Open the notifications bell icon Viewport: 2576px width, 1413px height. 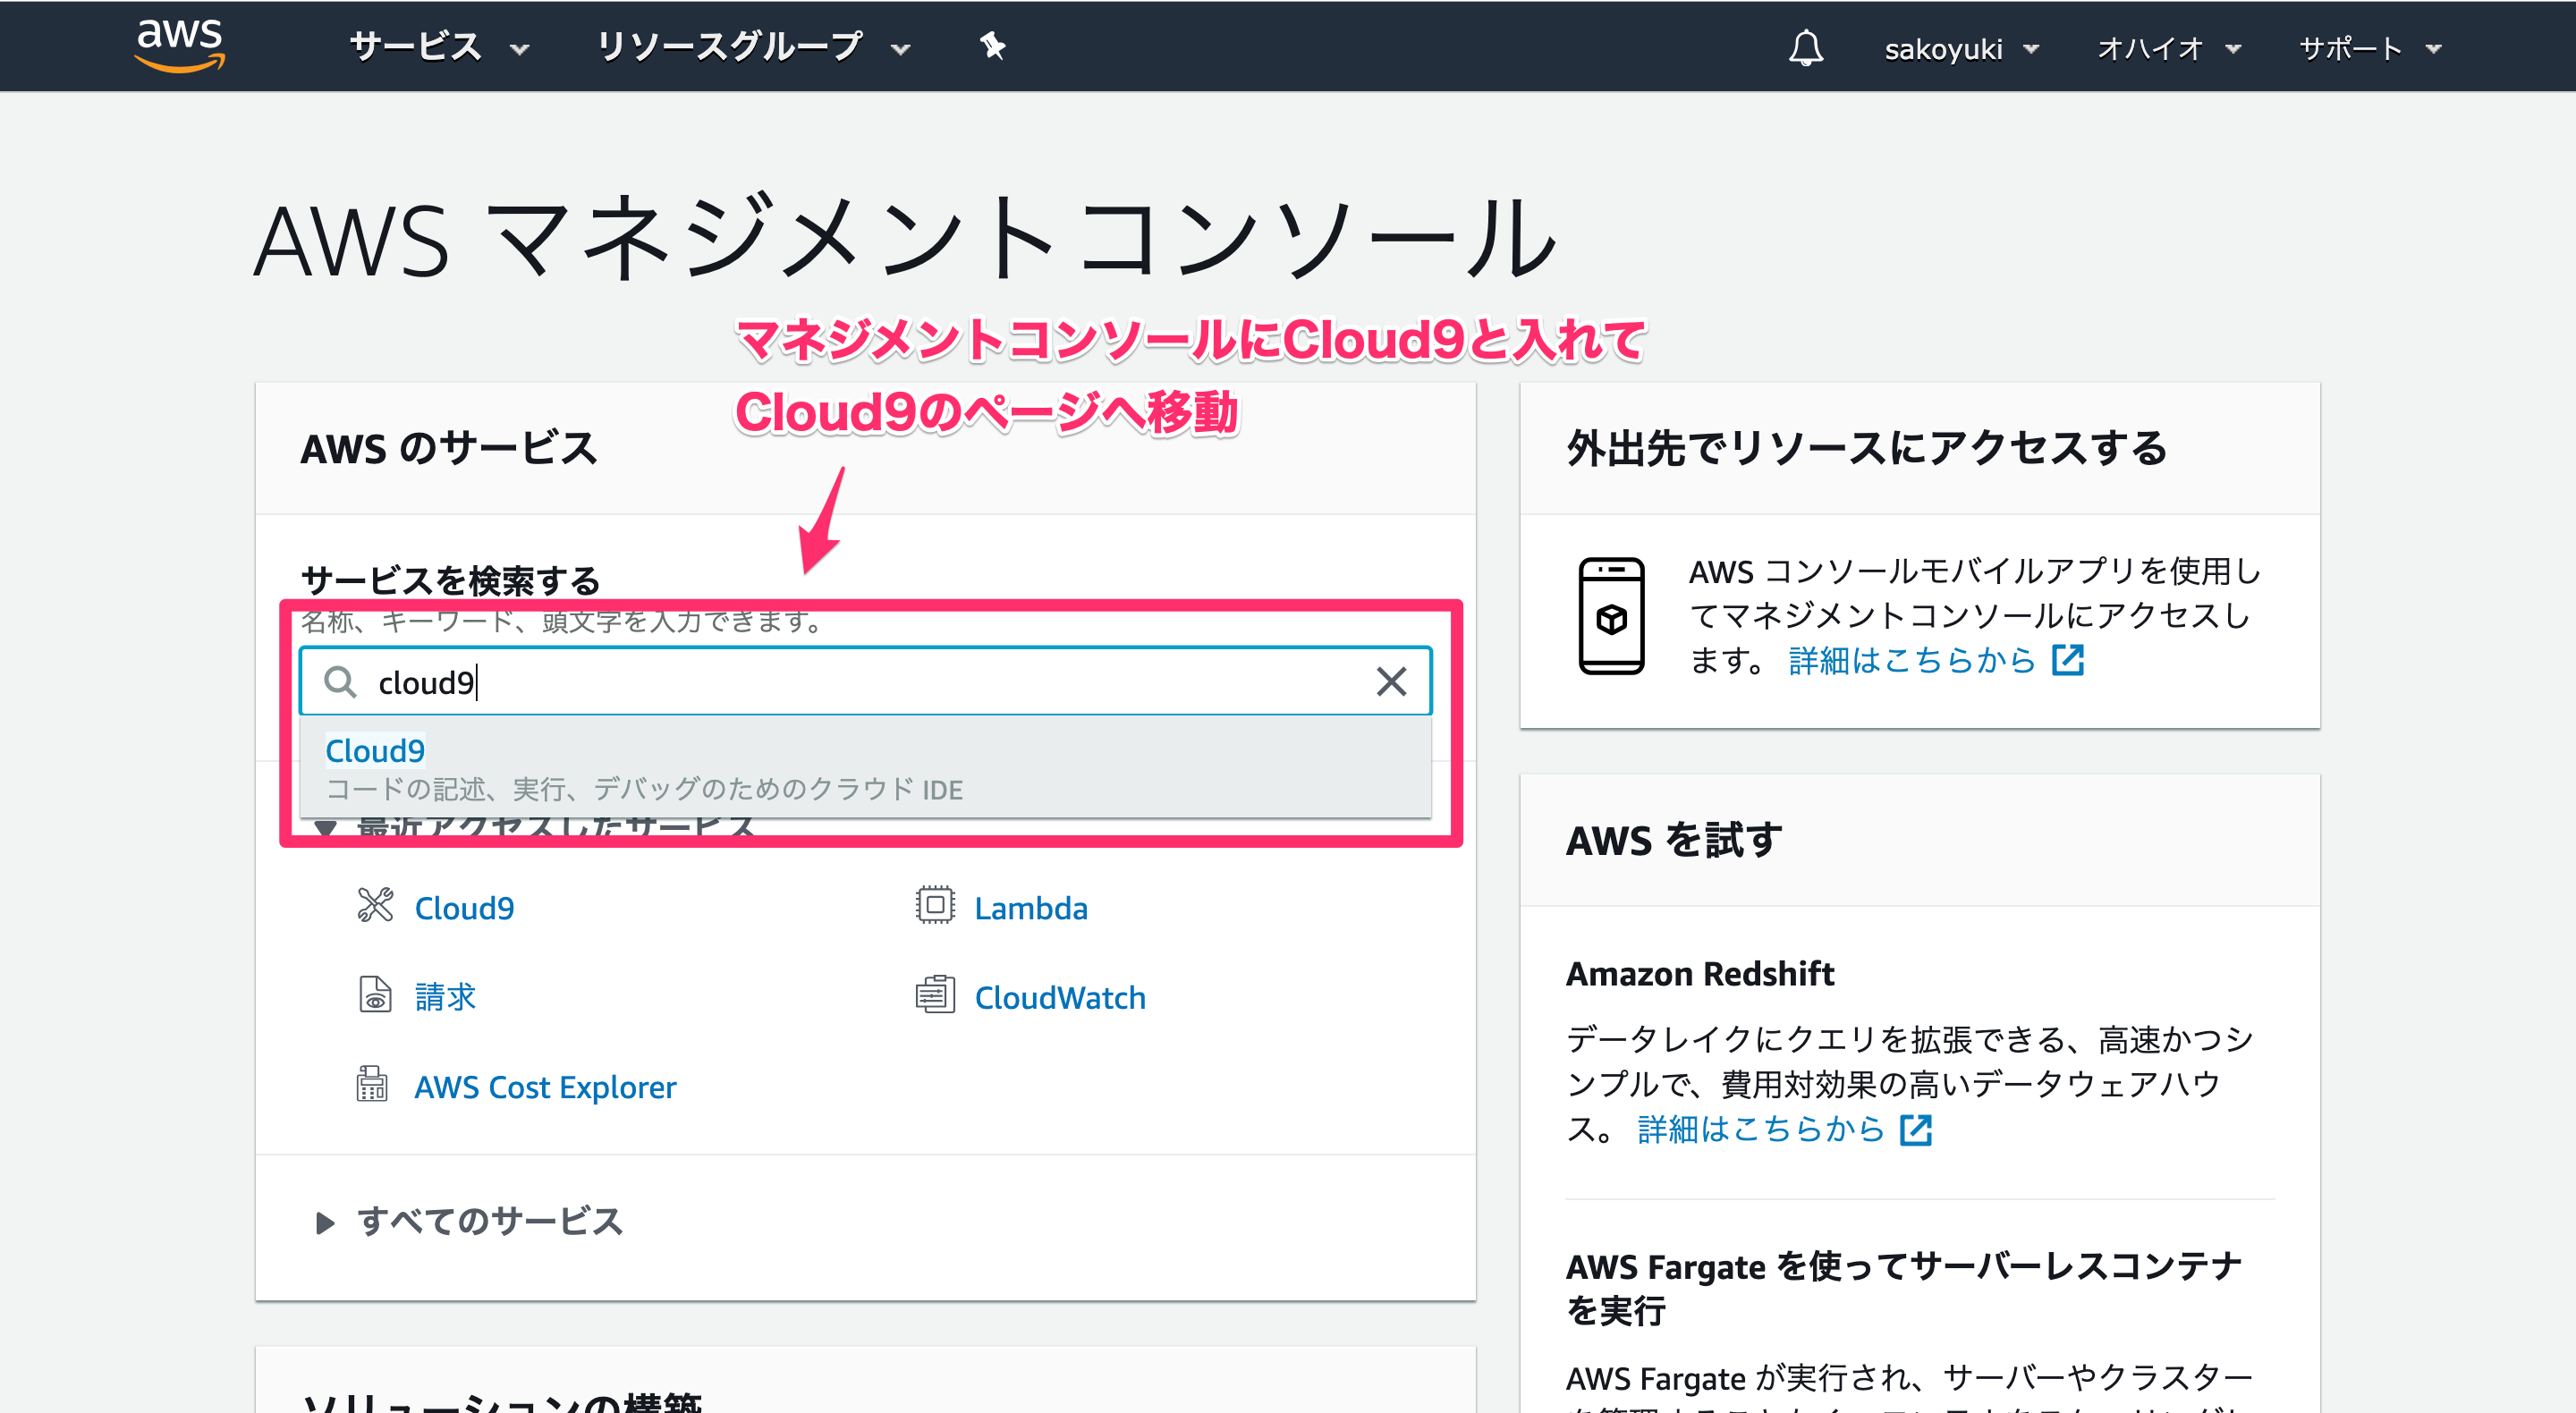[1806, 47]
